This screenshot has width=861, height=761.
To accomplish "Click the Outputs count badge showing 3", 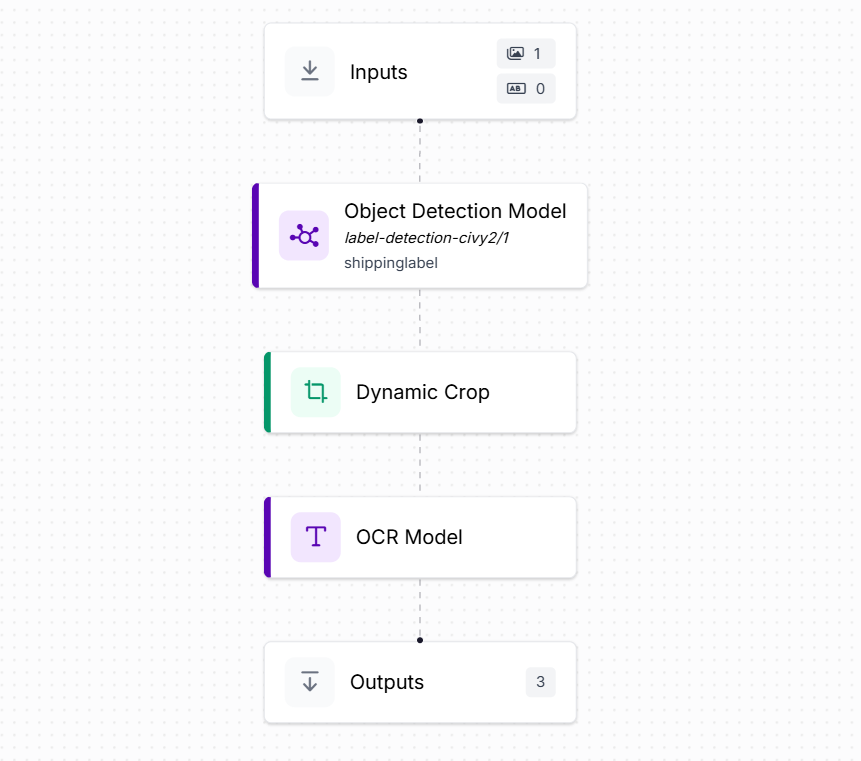I will [540, 682].
